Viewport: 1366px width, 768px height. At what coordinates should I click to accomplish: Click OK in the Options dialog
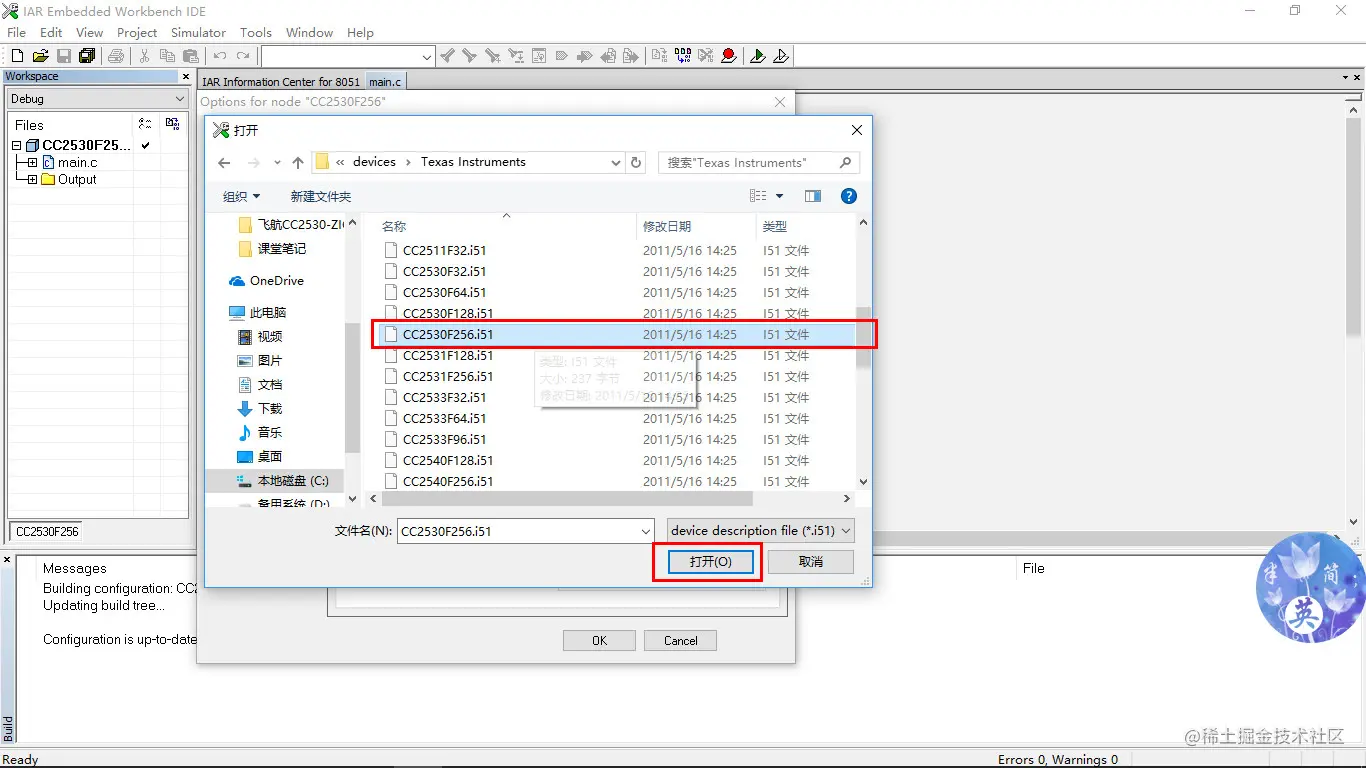tap(599, 640)
